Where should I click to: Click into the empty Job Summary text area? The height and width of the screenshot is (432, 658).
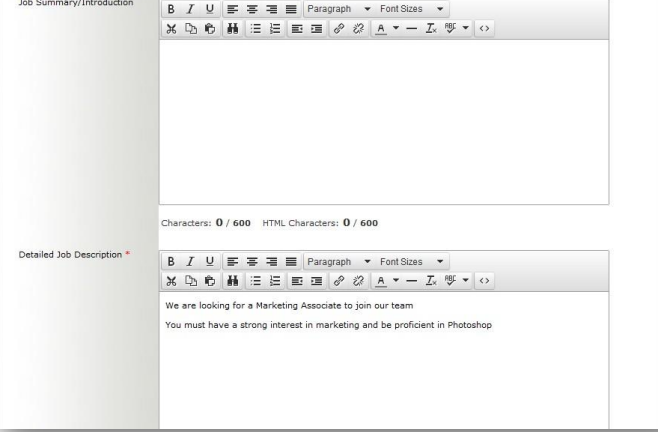[x=384, y=122]
